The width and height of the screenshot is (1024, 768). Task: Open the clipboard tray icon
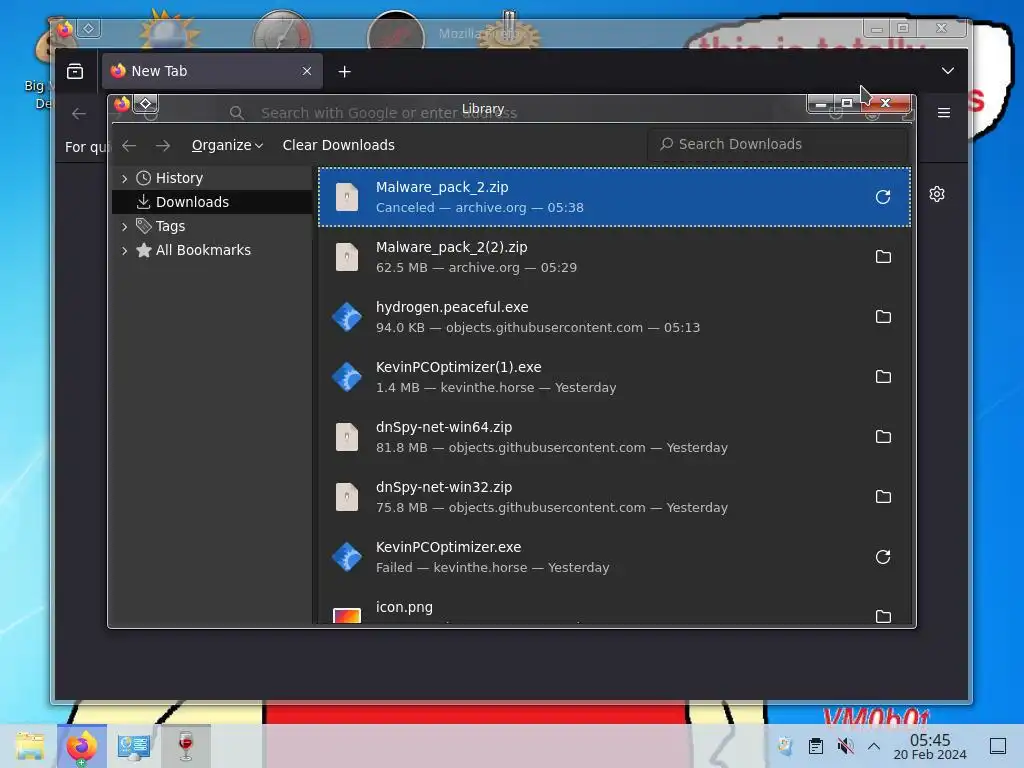[816, 745]
